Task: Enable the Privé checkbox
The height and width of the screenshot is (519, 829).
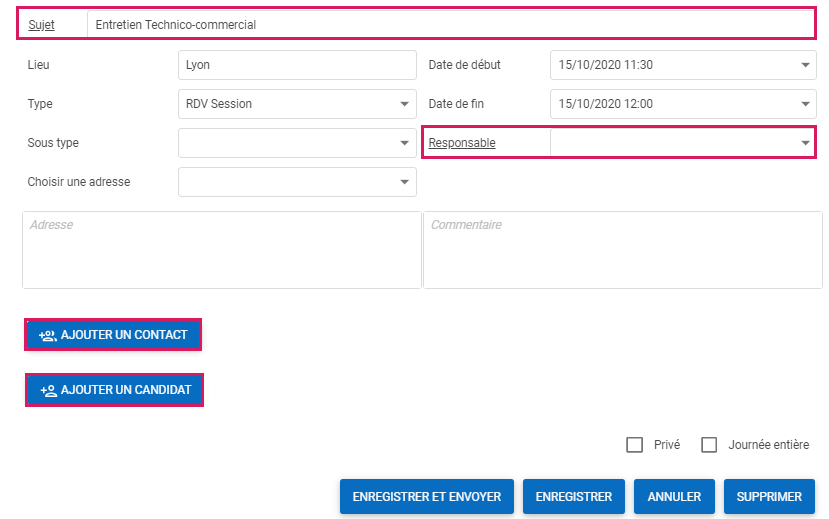Action: point(634,445)
